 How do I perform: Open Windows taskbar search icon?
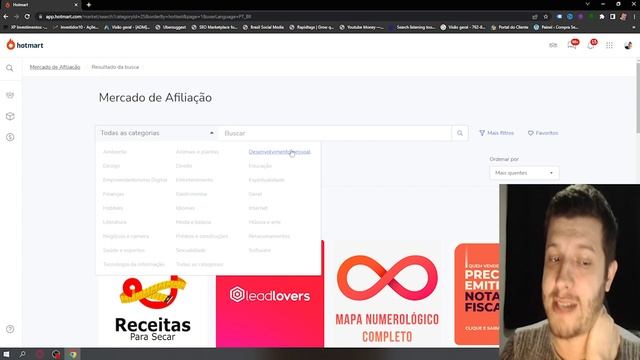[22, 354]
